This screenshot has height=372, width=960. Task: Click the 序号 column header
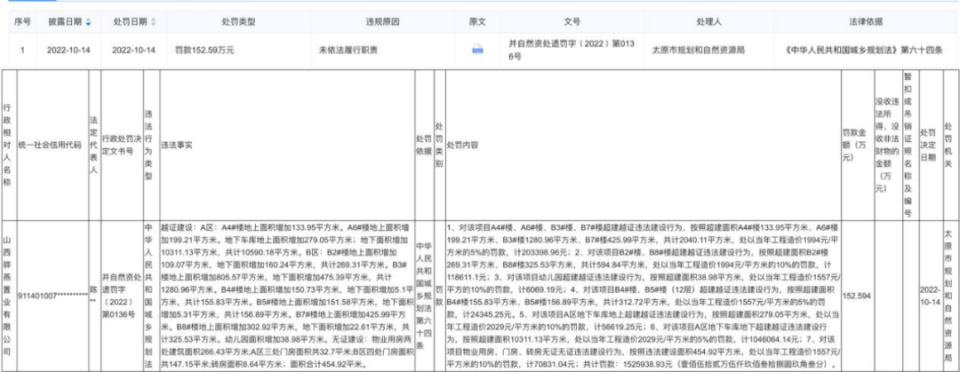tap(23, 22)
